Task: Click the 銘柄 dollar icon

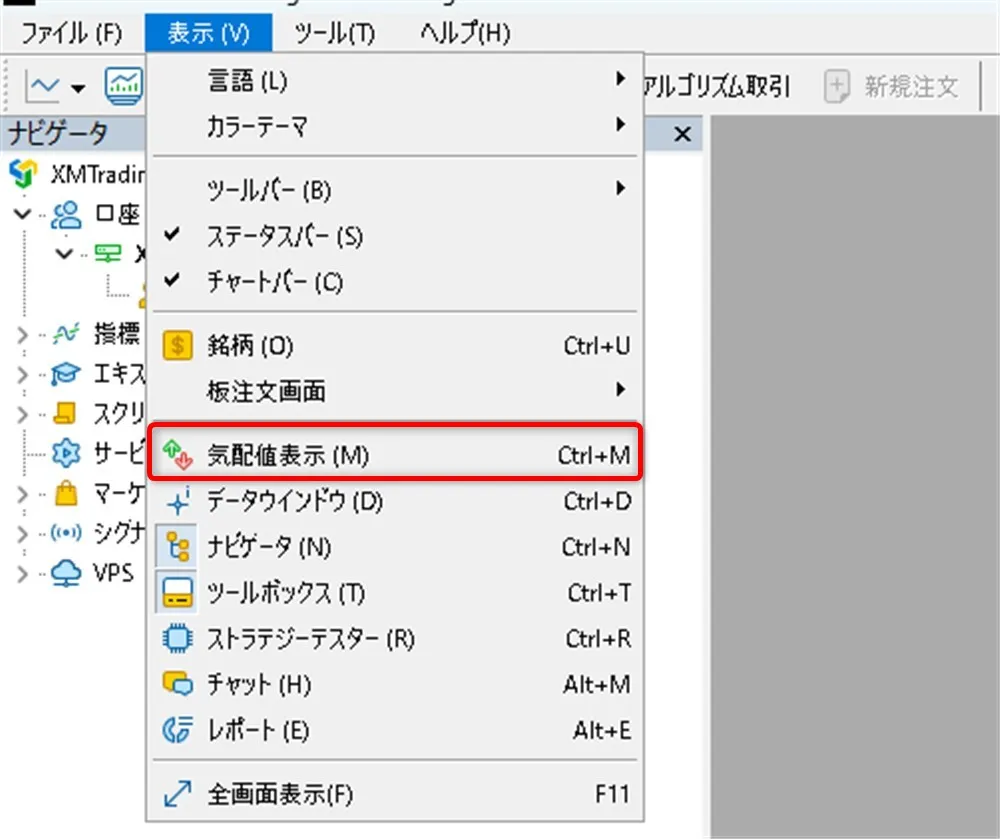Action: (x=176, y=345)
